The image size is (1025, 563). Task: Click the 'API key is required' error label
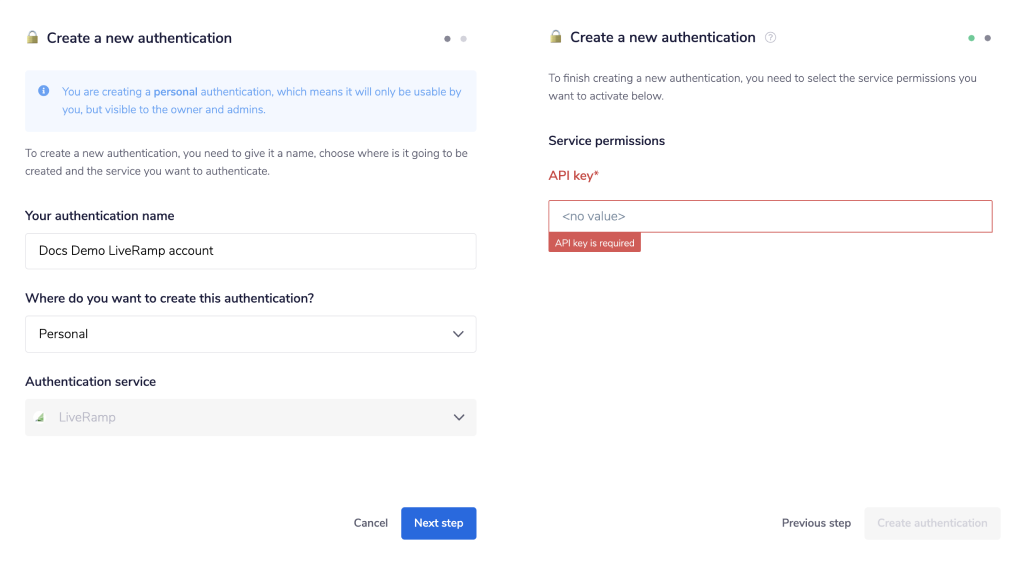594,243
